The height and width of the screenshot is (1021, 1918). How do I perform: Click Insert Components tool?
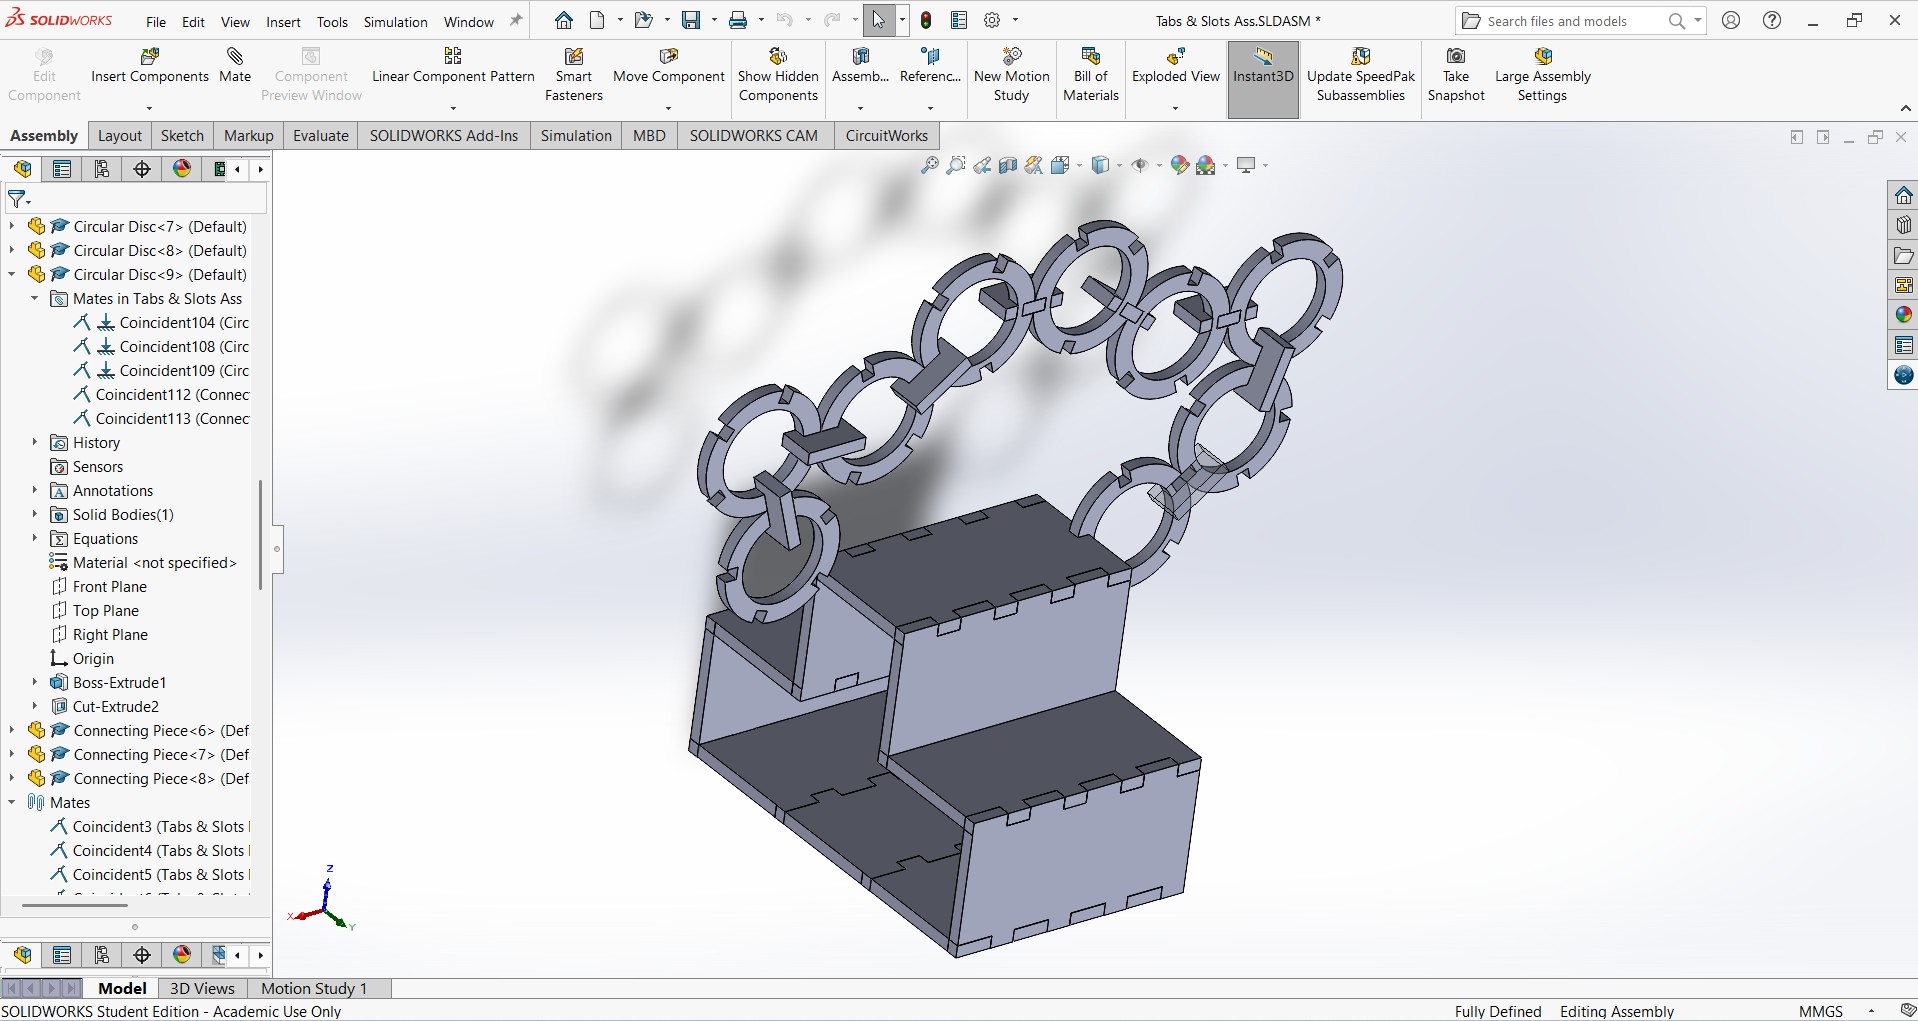[150, 65]
